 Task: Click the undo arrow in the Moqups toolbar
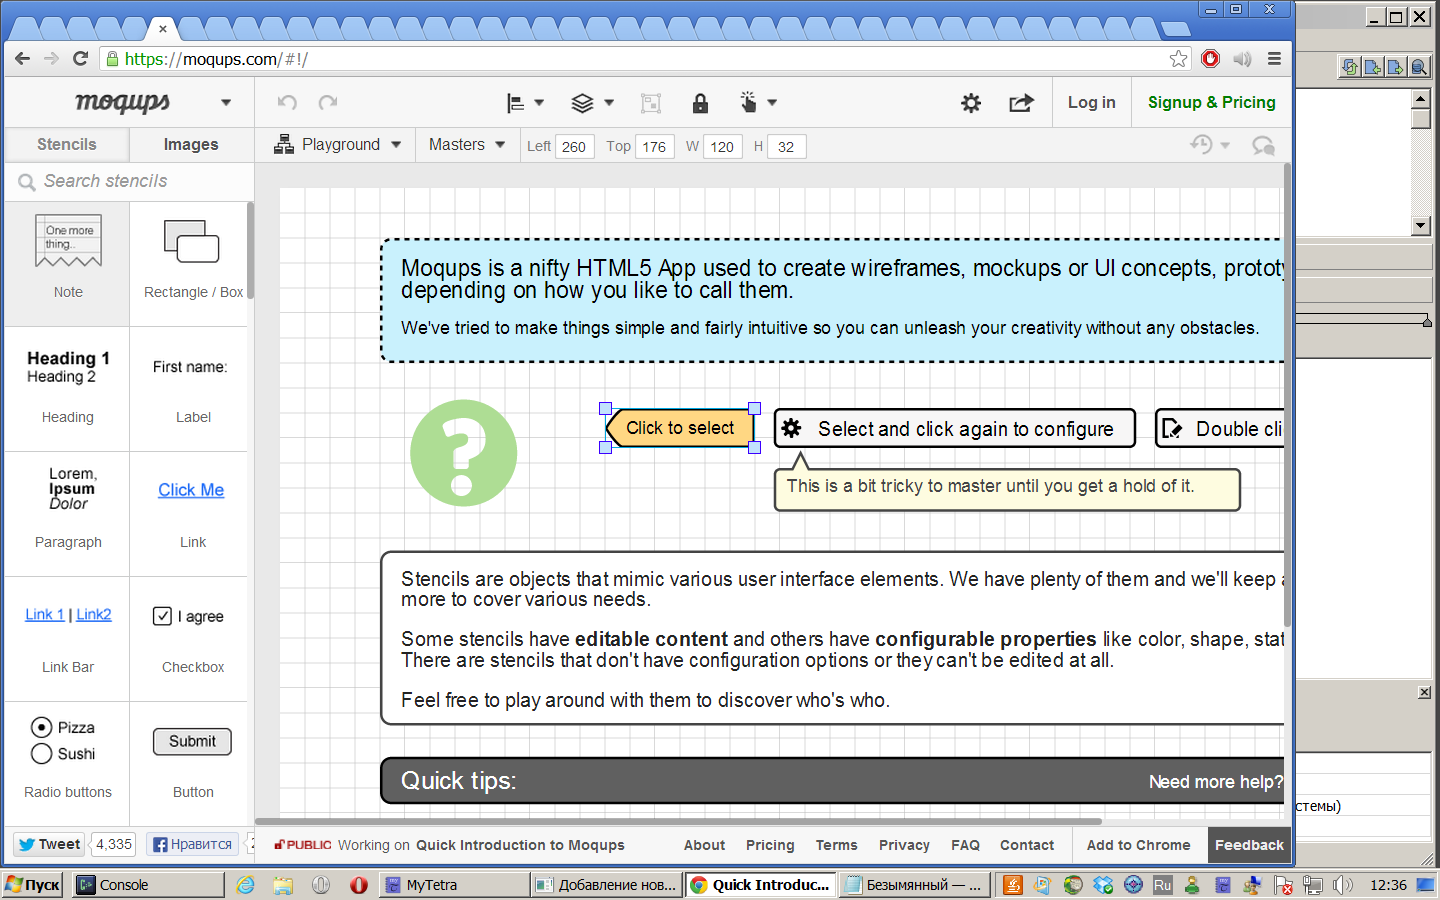[287, 102]
